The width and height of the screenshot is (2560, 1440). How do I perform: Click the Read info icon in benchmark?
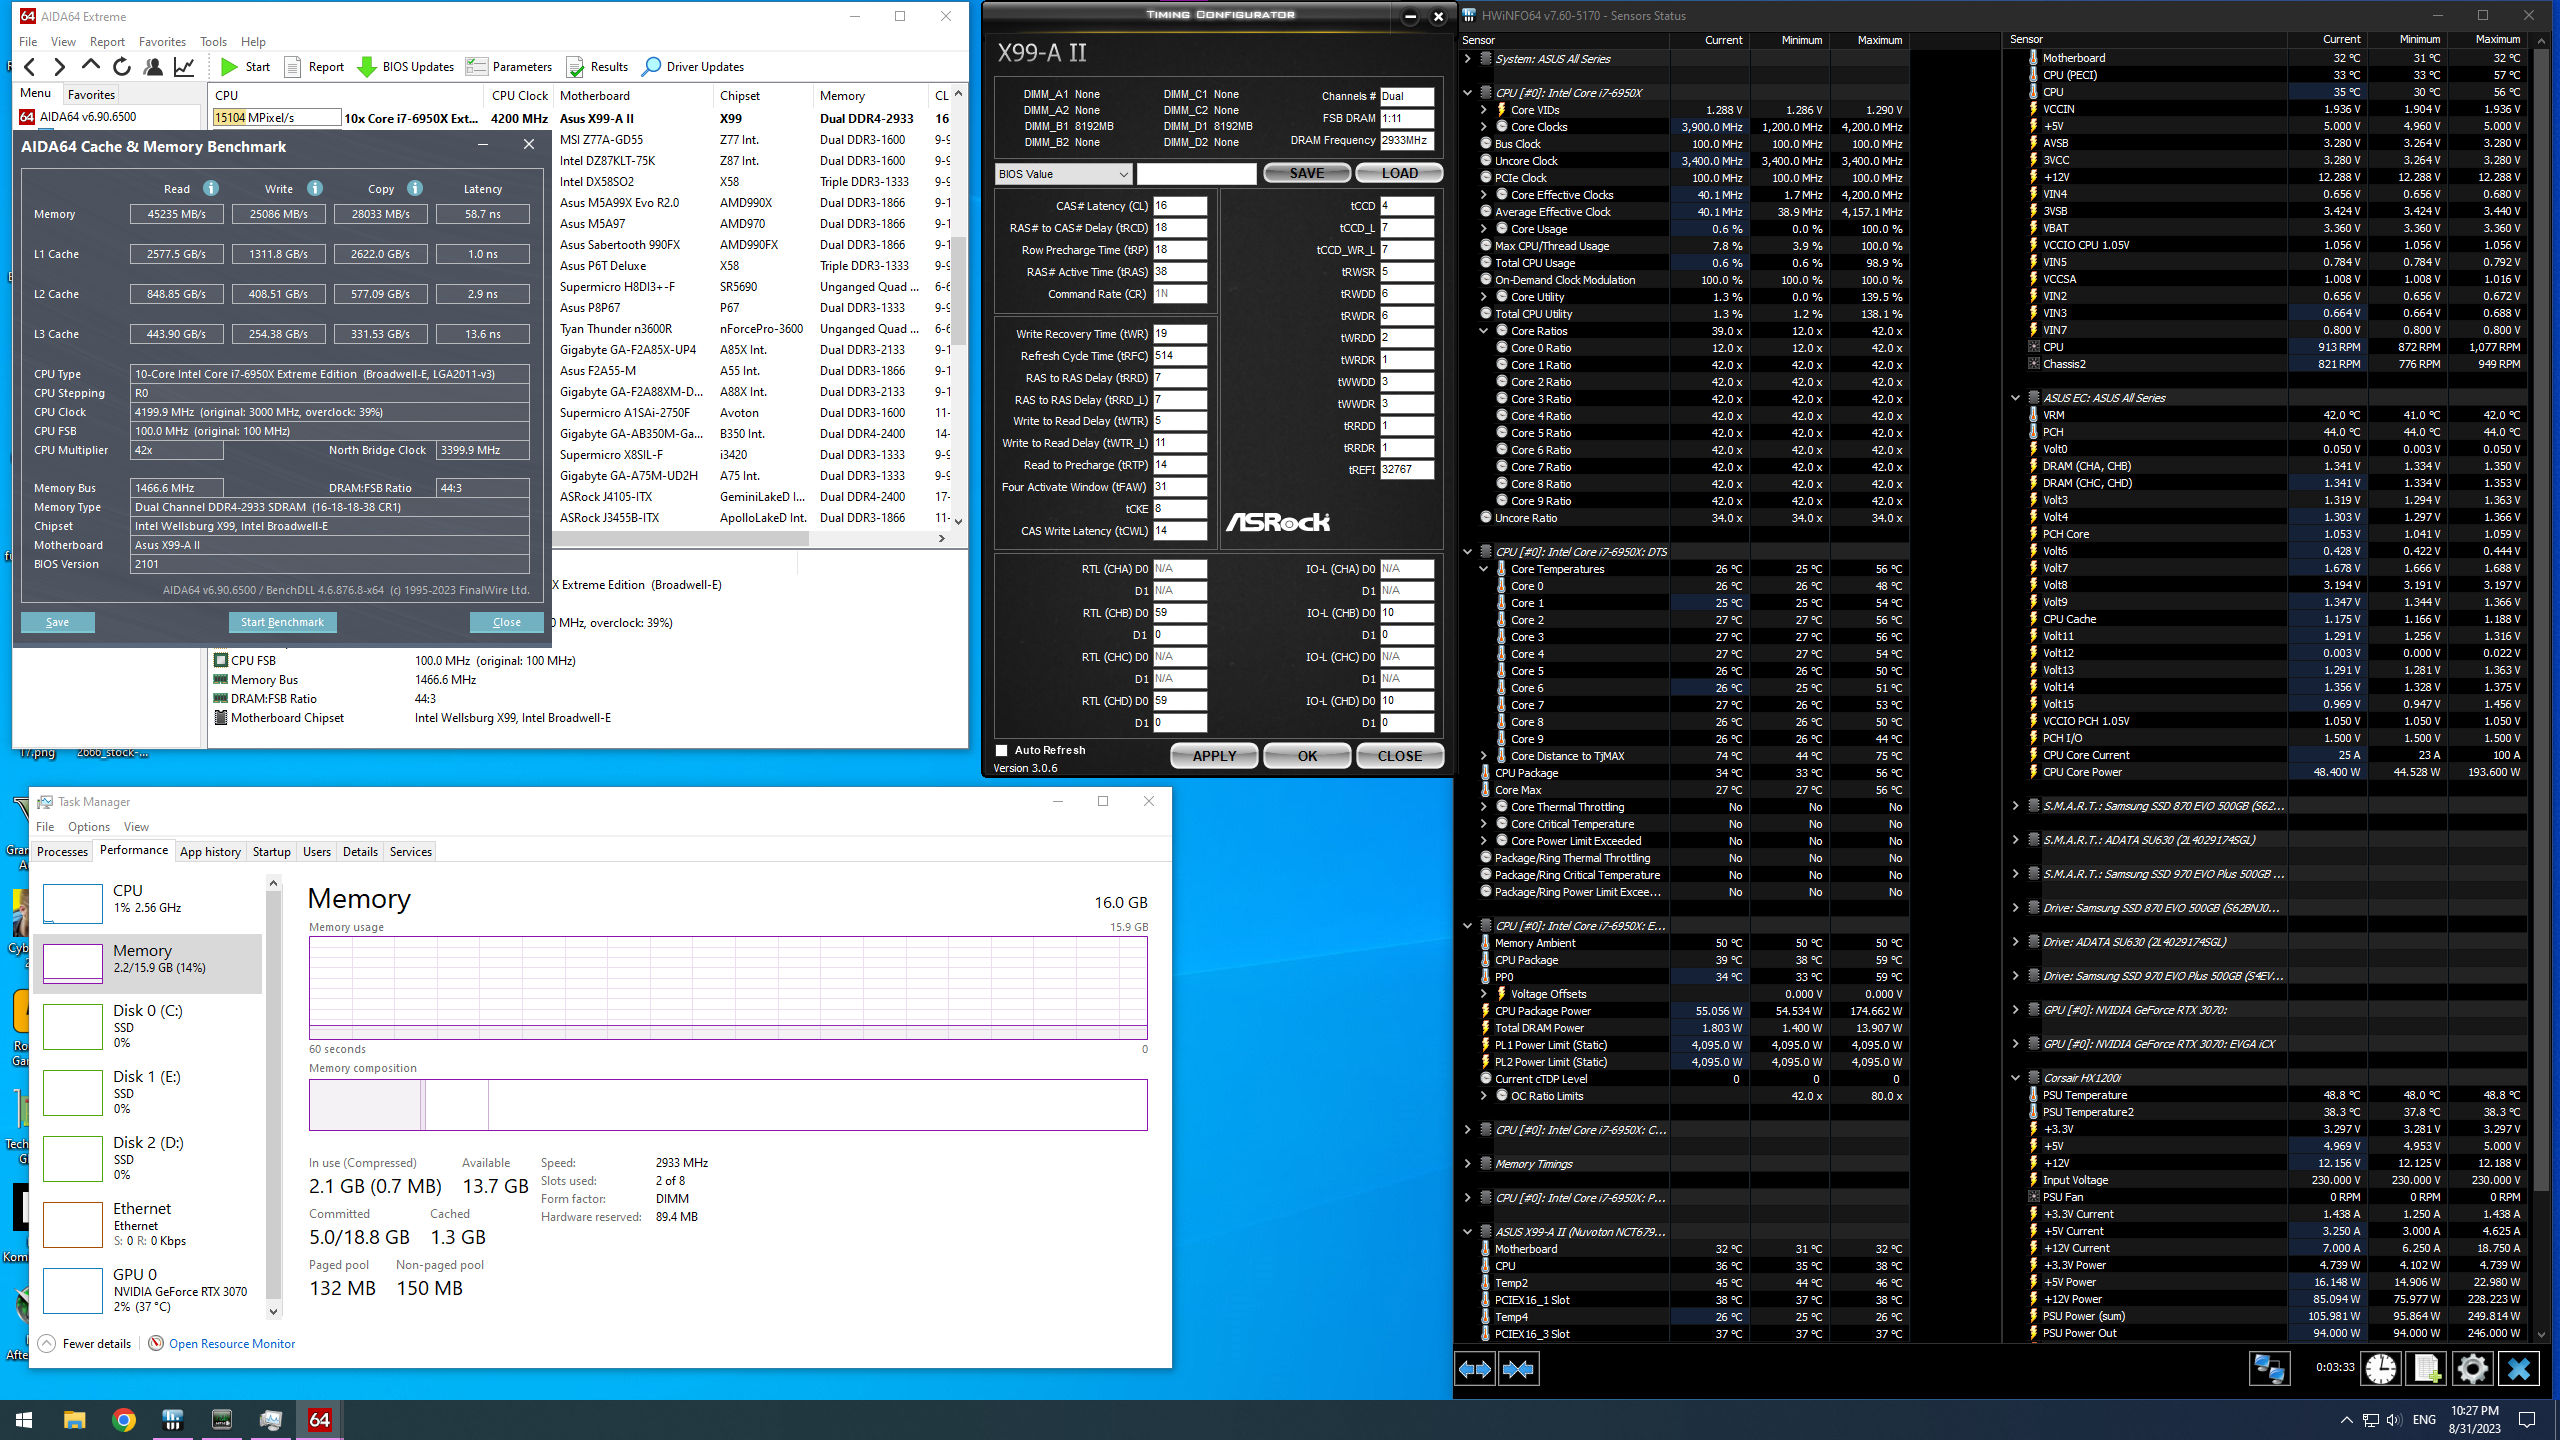[211, 188]
